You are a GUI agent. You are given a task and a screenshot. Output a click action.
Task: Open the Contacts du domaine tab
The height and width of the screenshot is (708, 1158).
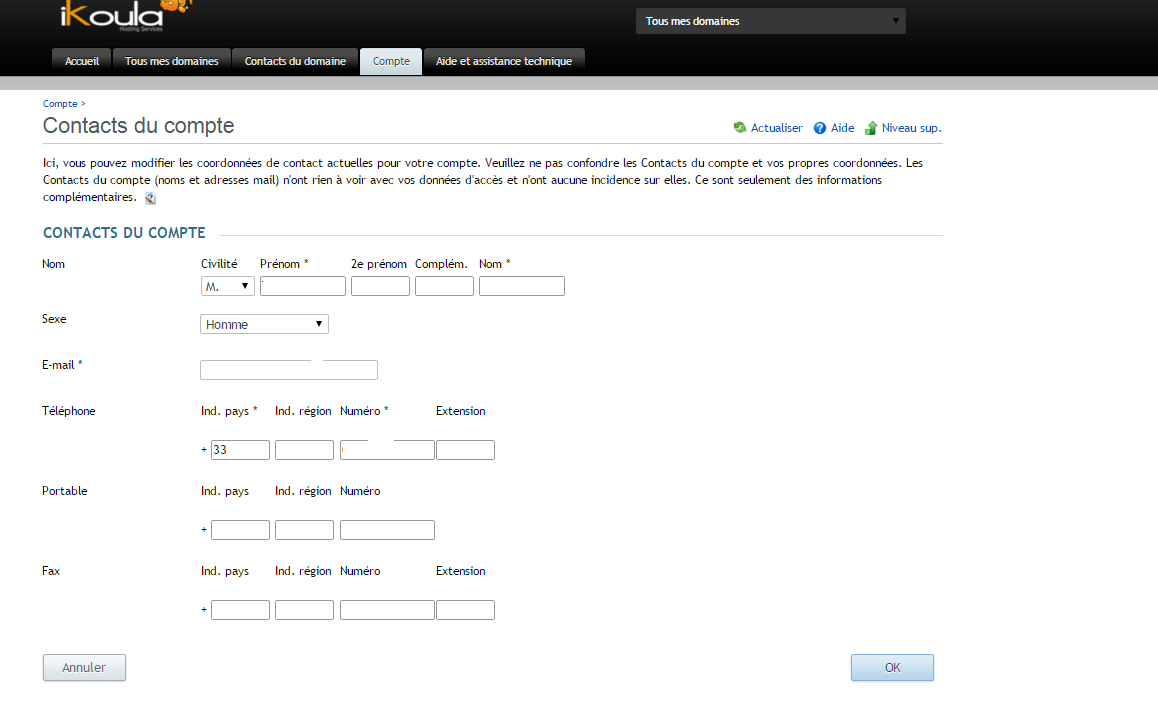point(295,61)
